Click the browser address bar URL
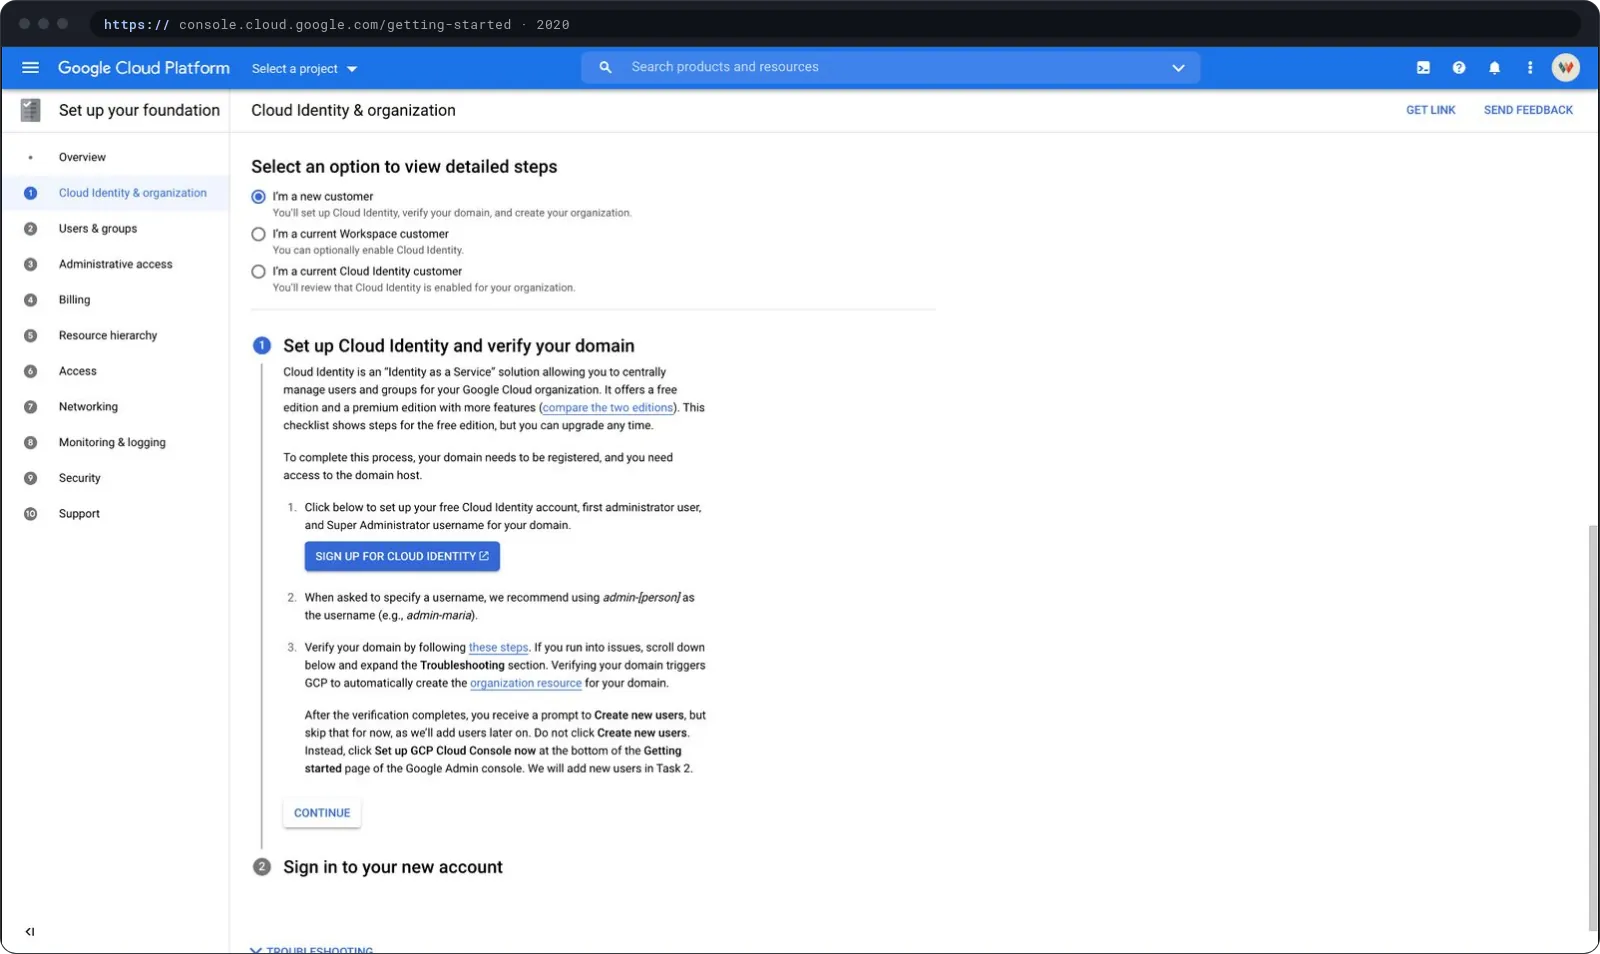 click(336, 25)
